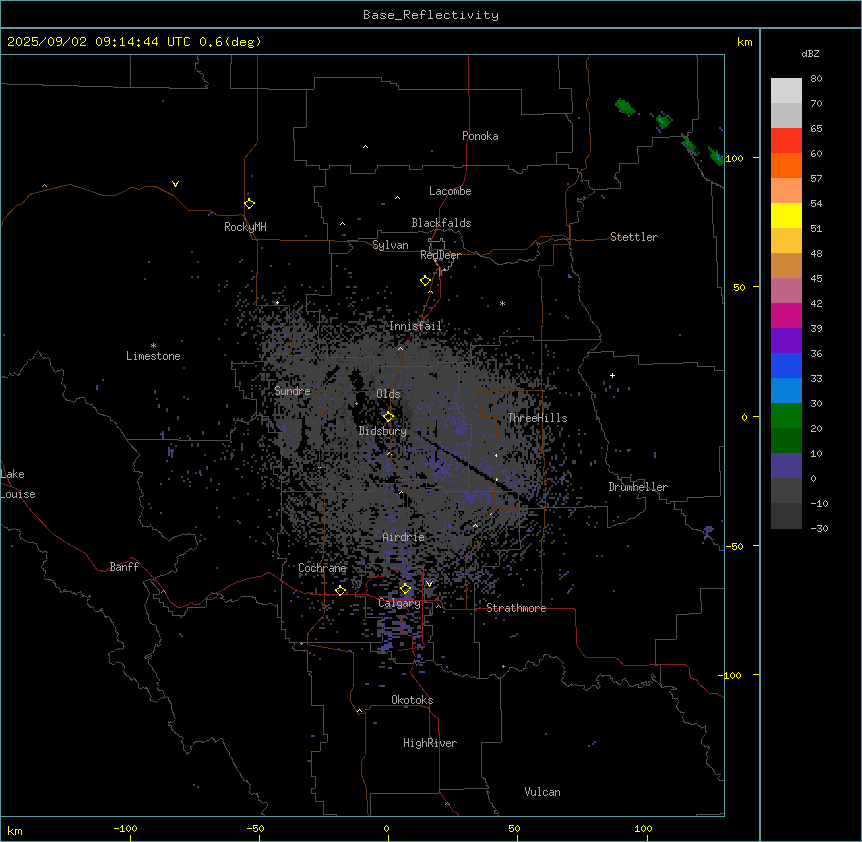Viewport: 862px width, 842px height.
Task: Select the yellow 51-54 dBZ legend swatch
Action: tap(786, 215)
